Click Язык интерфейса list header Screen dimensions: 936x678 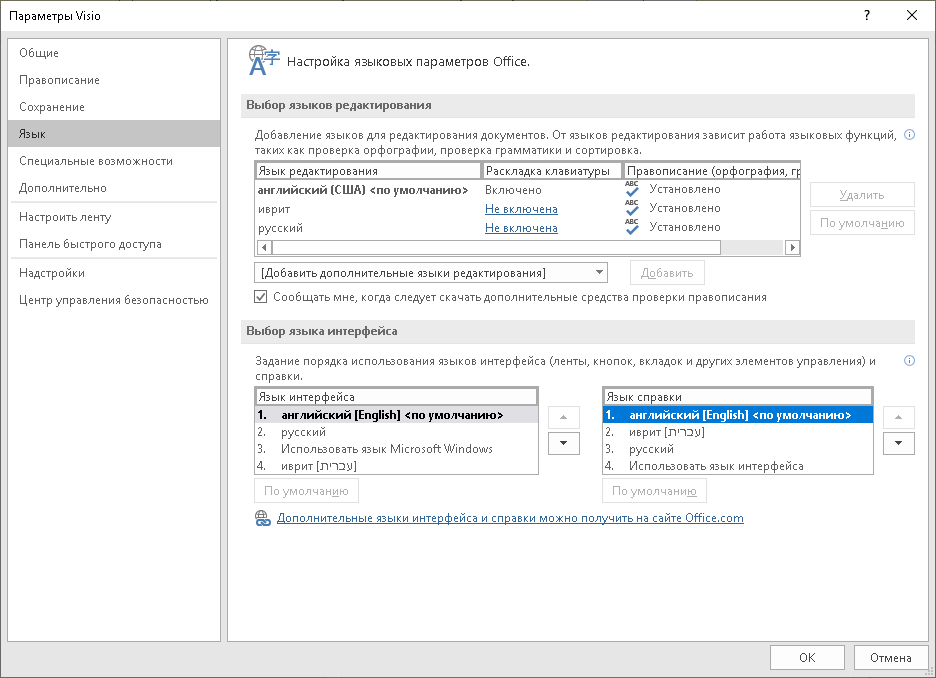(396, 397)
